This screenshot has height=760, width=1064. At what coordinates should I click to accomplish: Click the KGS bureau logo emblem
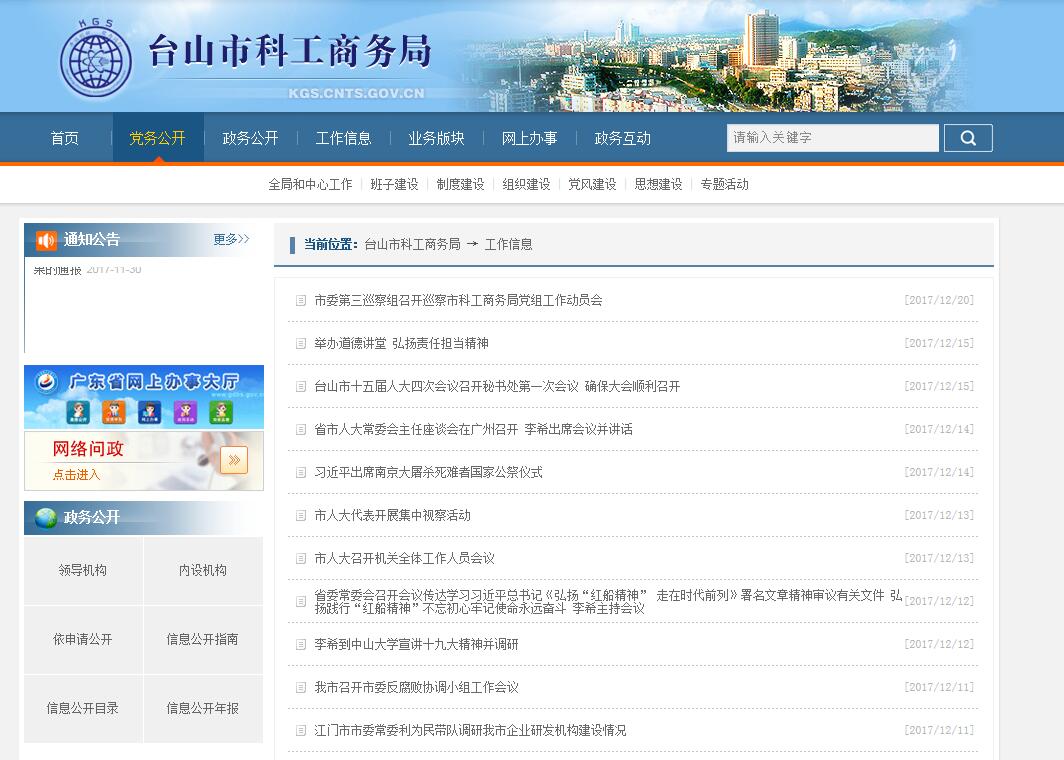[95, 57]
